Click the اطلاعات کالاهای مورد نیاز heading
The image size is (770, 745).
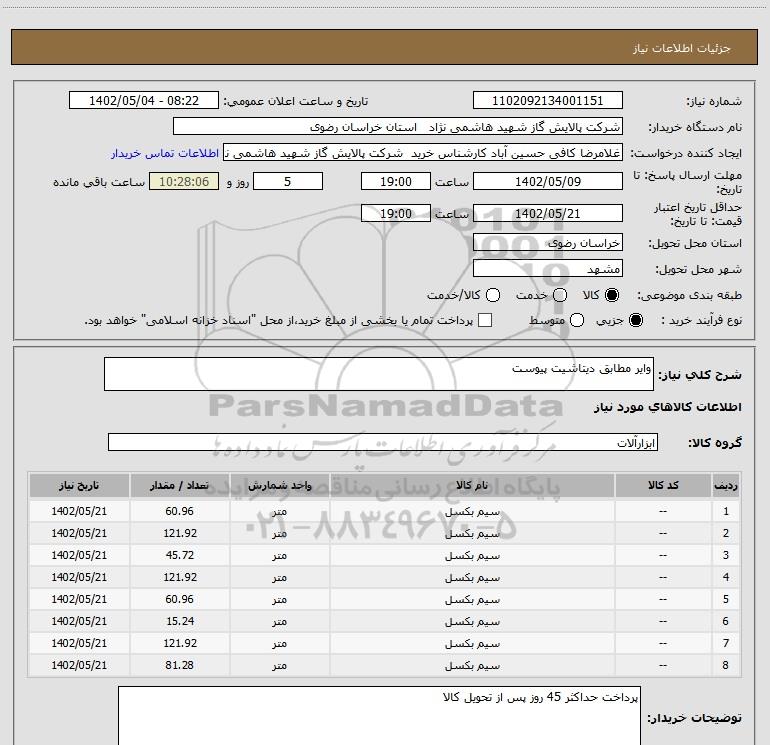pyautogui.click(x=668, y=407)
